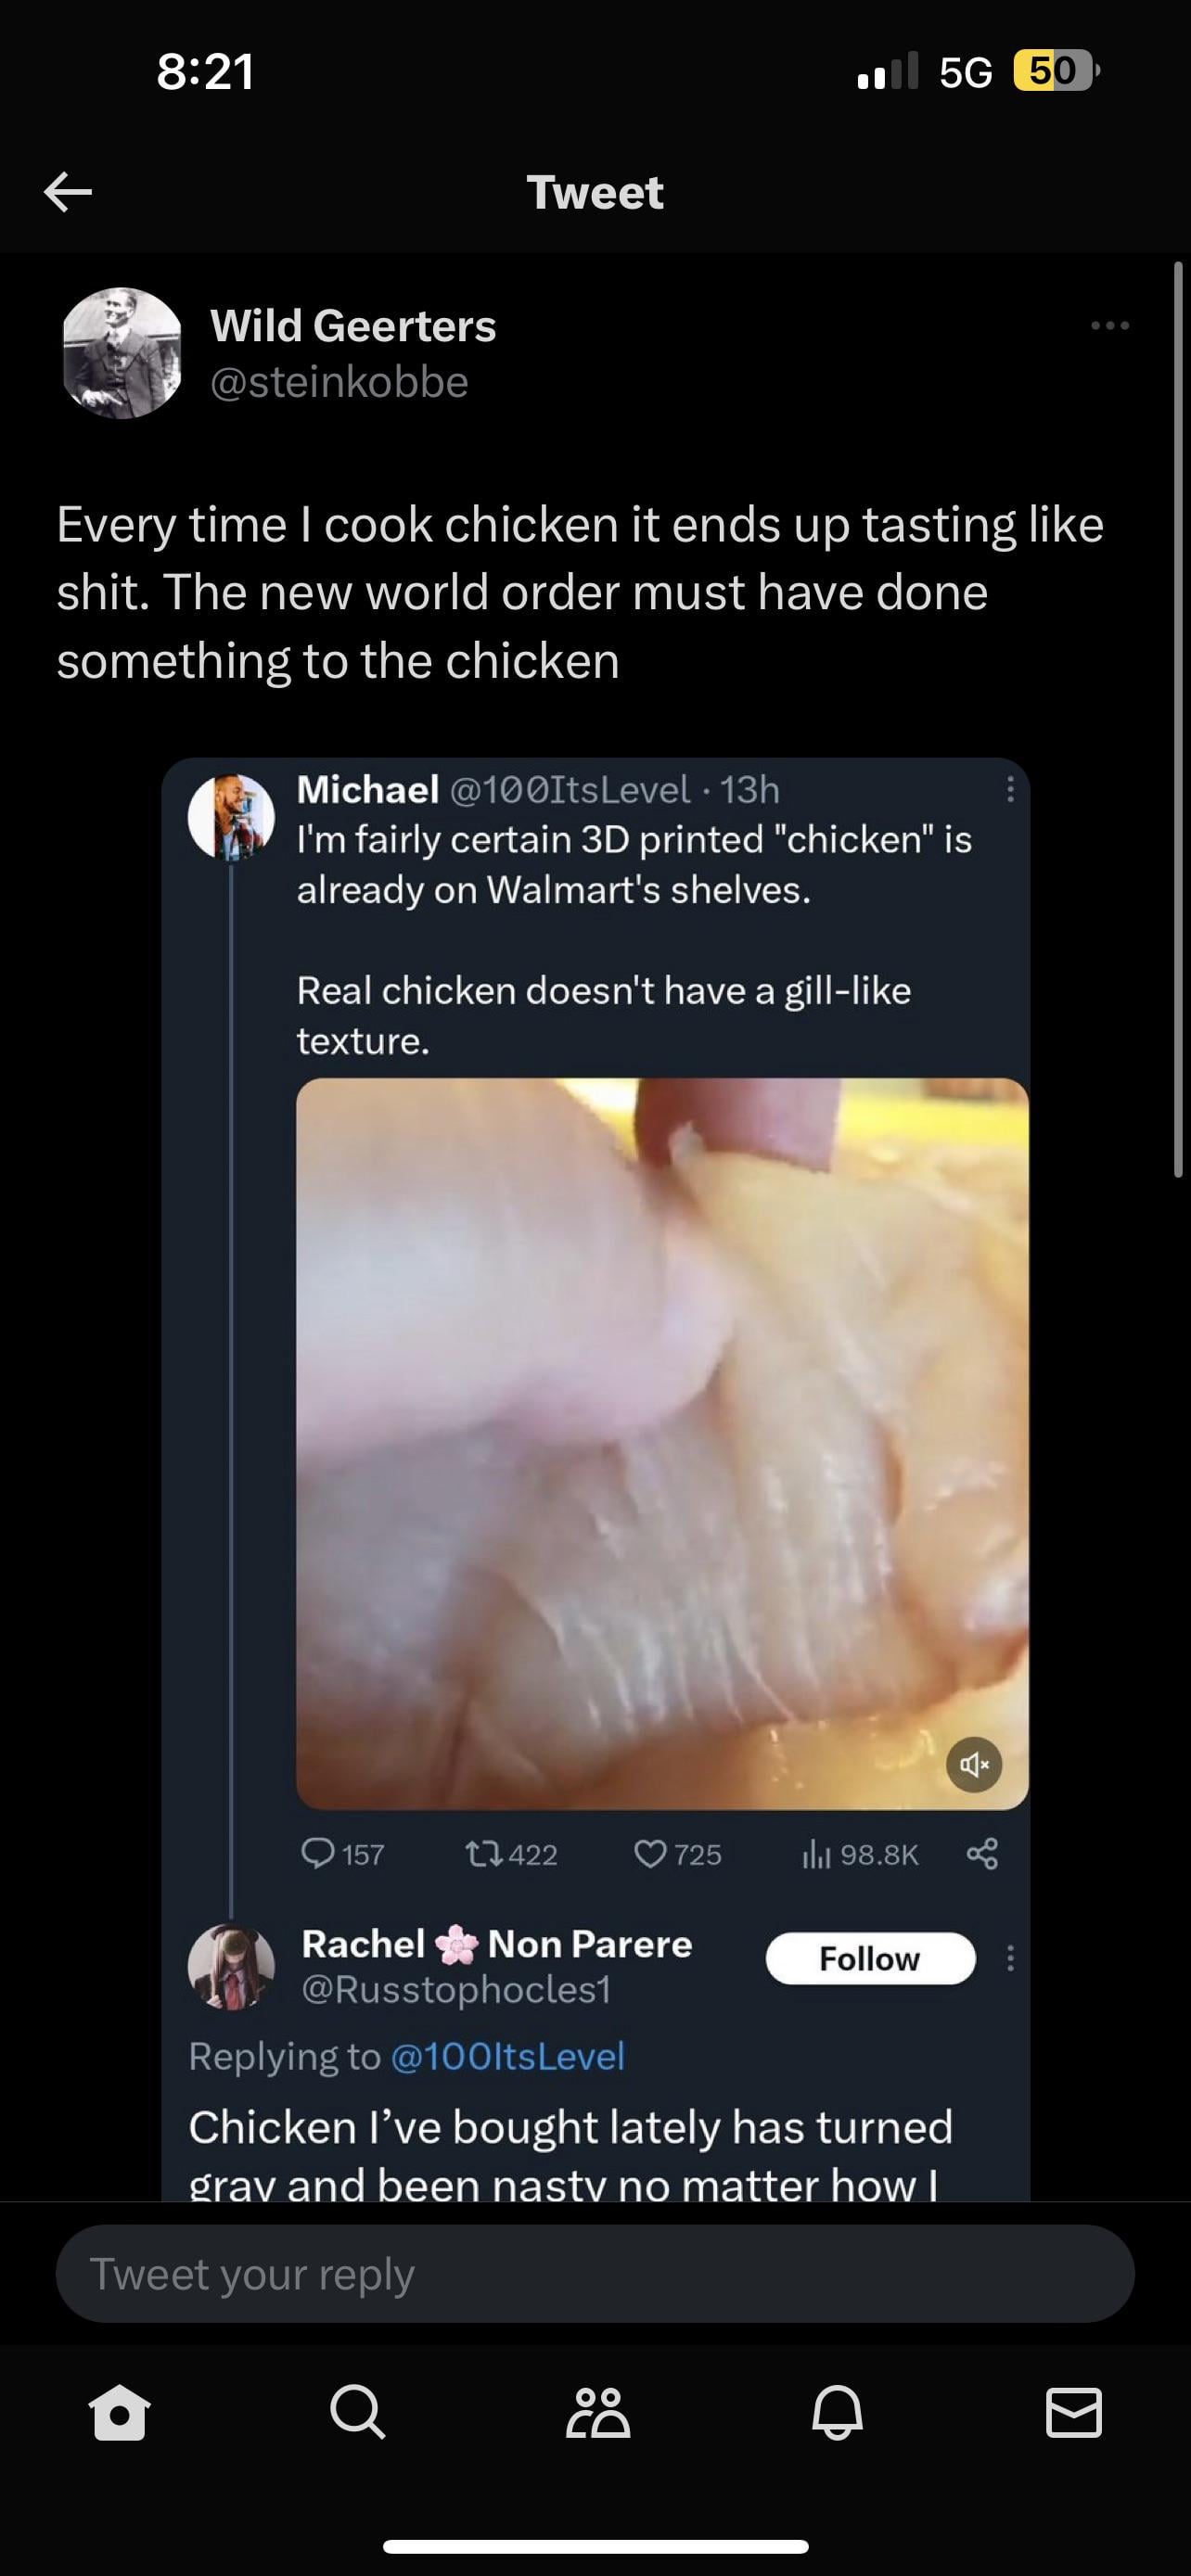Open Wild Geerters profile picture
The width and height of the screenshot is (1191, 2576).
pyautogui.click(x=122, y=353)
